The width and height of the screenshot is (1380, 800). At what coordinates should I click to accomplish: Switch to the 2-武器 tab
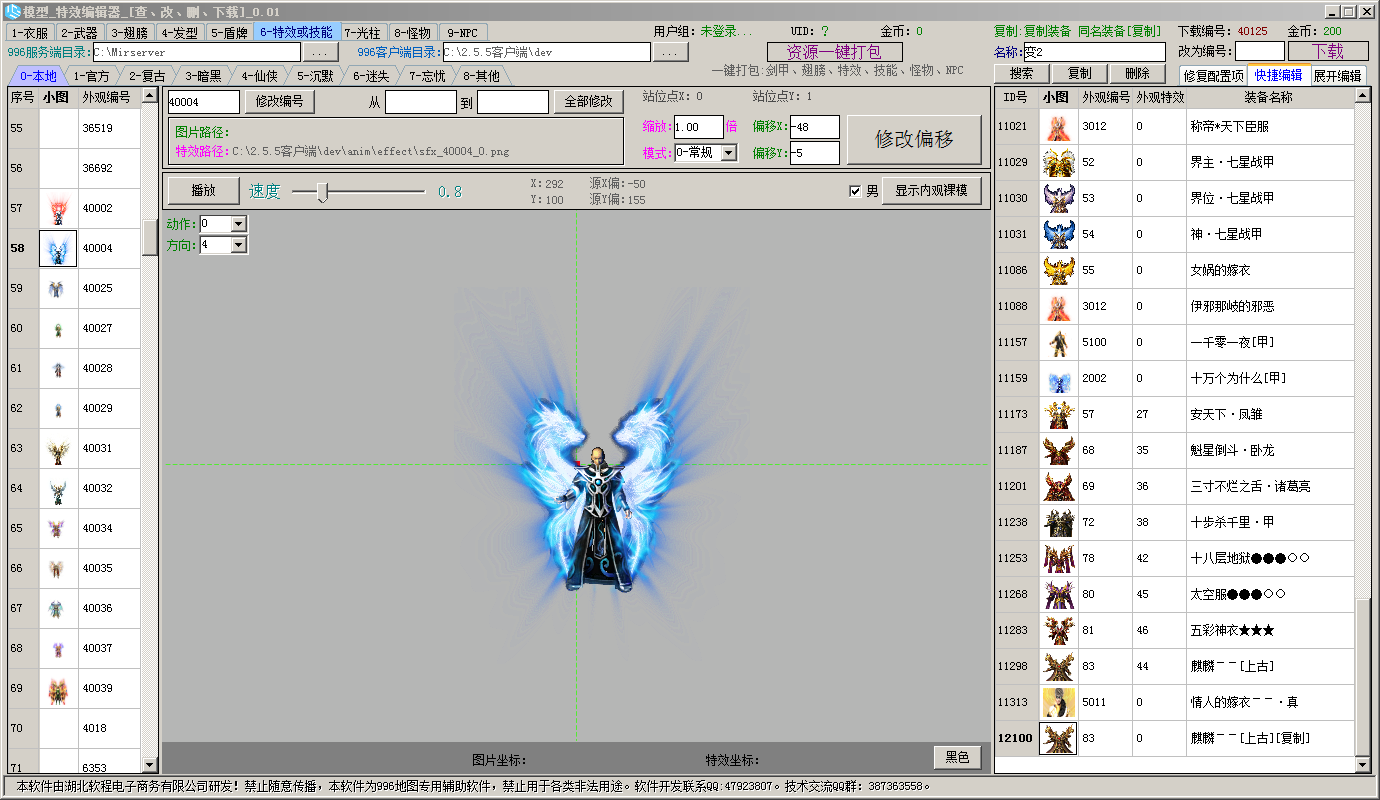tap(79, 32)
